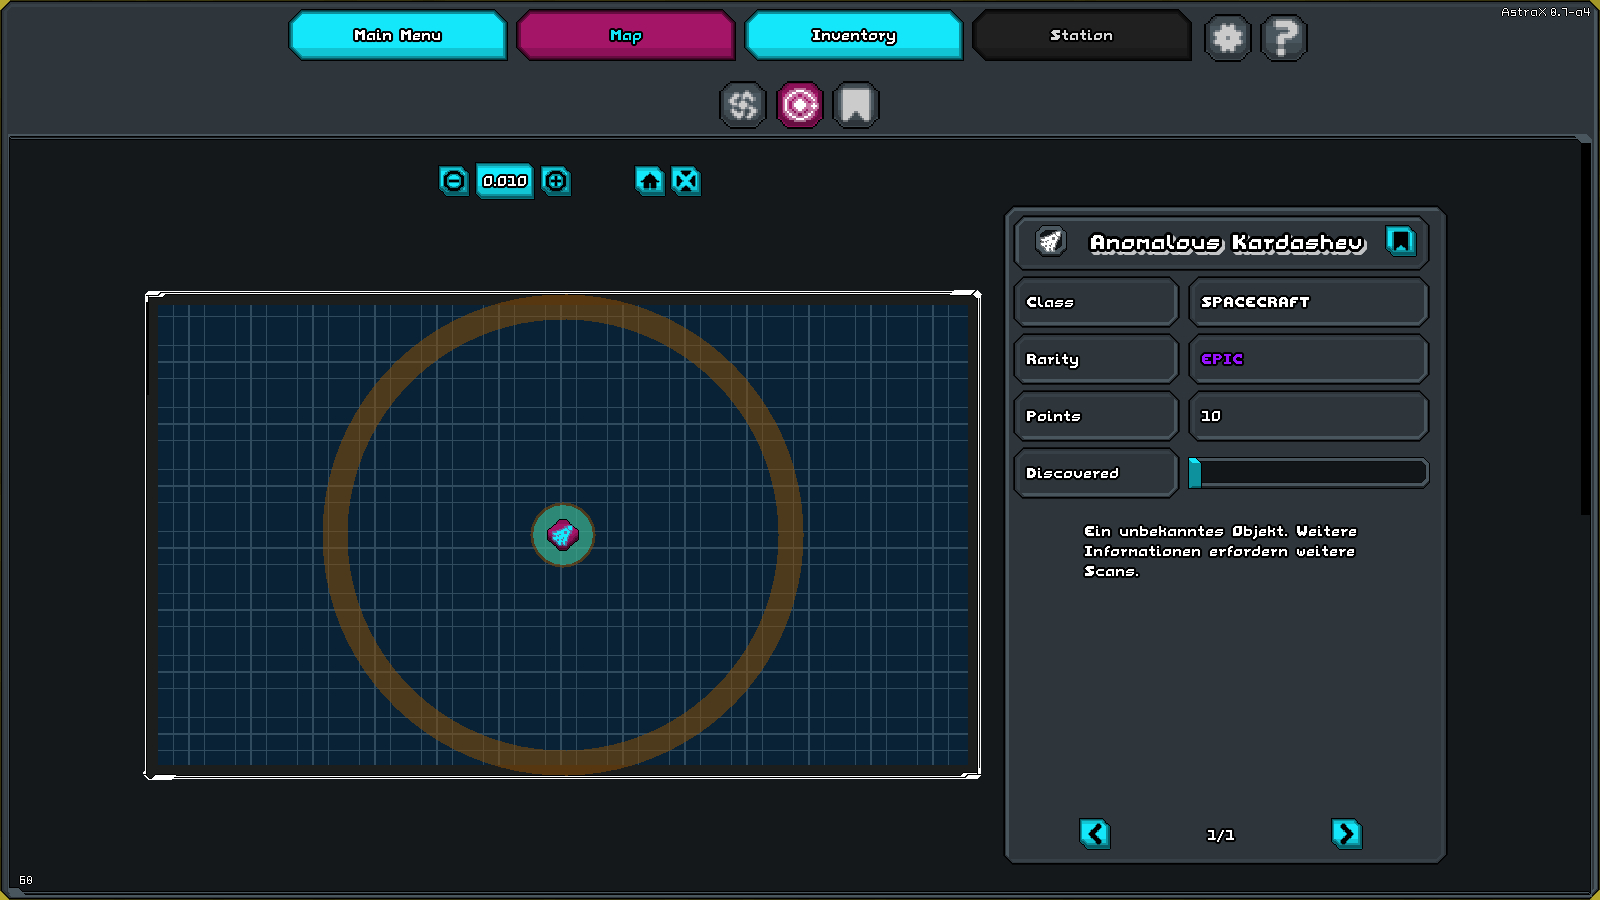Click the Discovered progress bar
This screenshot has height=900, width=1600.
(1308, 473)
